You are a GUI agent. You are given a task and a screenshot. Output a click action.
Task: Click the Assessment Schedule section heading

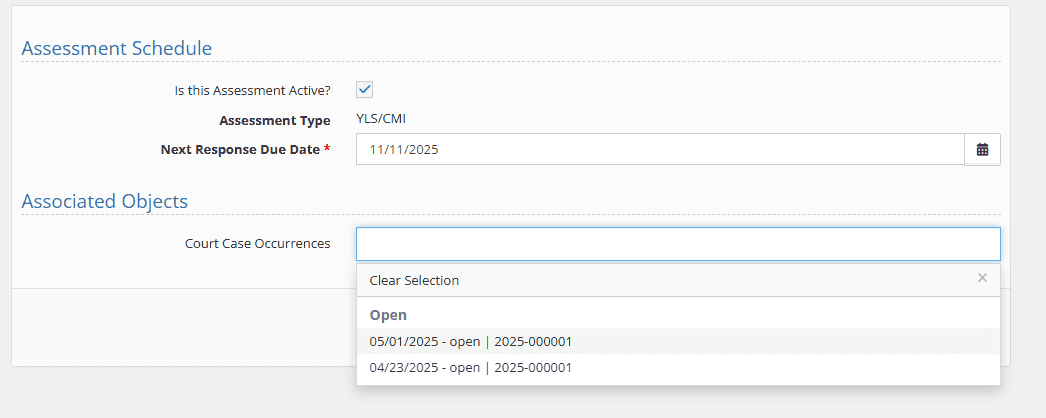pos(116,48)
